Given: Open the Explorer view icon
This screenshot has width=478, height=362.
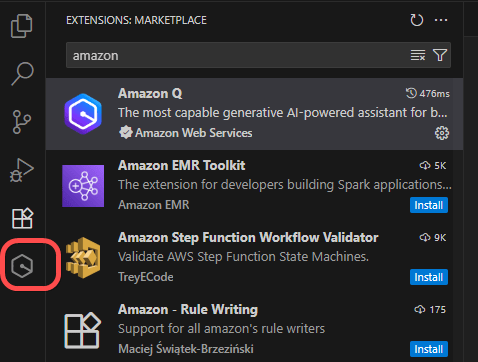Looking at the screenshot, I should [22, 26].
